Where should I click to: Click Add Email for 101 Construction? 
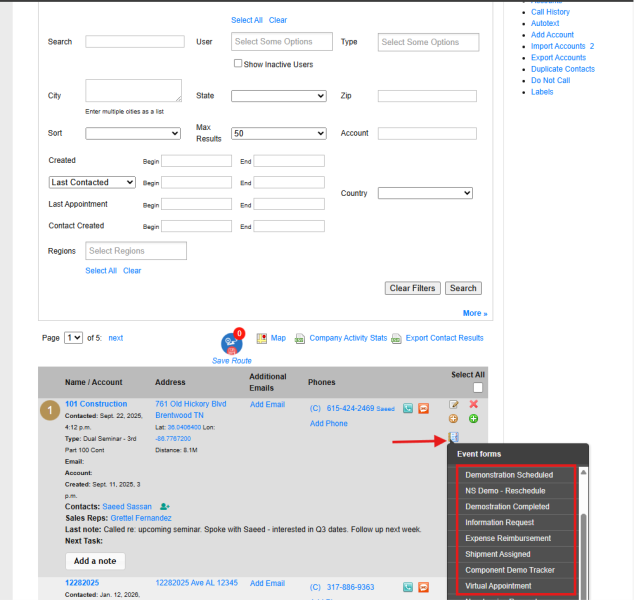pyautogui.click(x=267, y=404)
